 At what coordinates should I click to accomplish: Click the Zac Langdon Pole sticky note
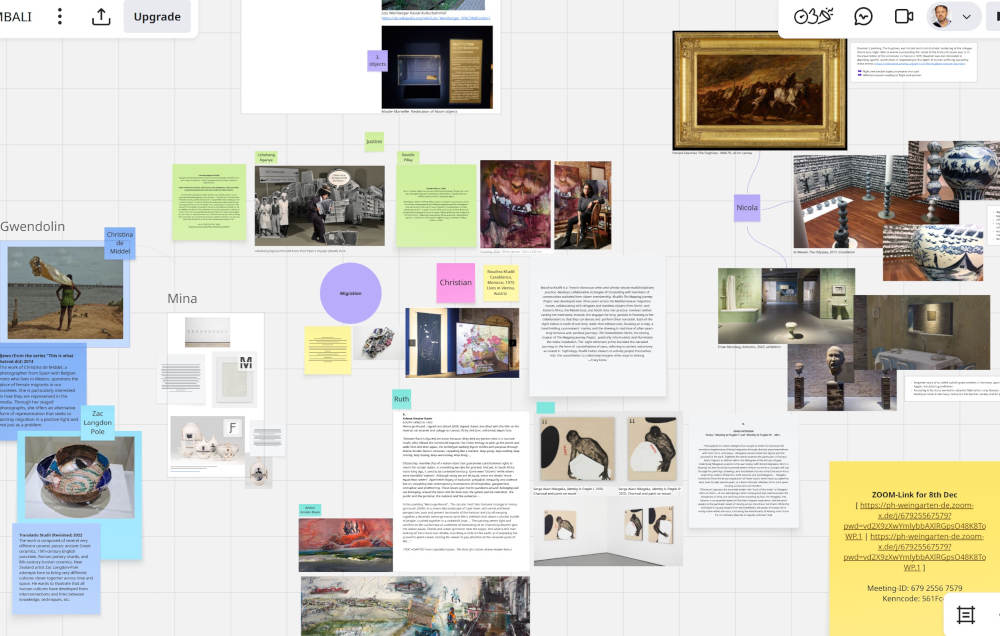[97, 421]
